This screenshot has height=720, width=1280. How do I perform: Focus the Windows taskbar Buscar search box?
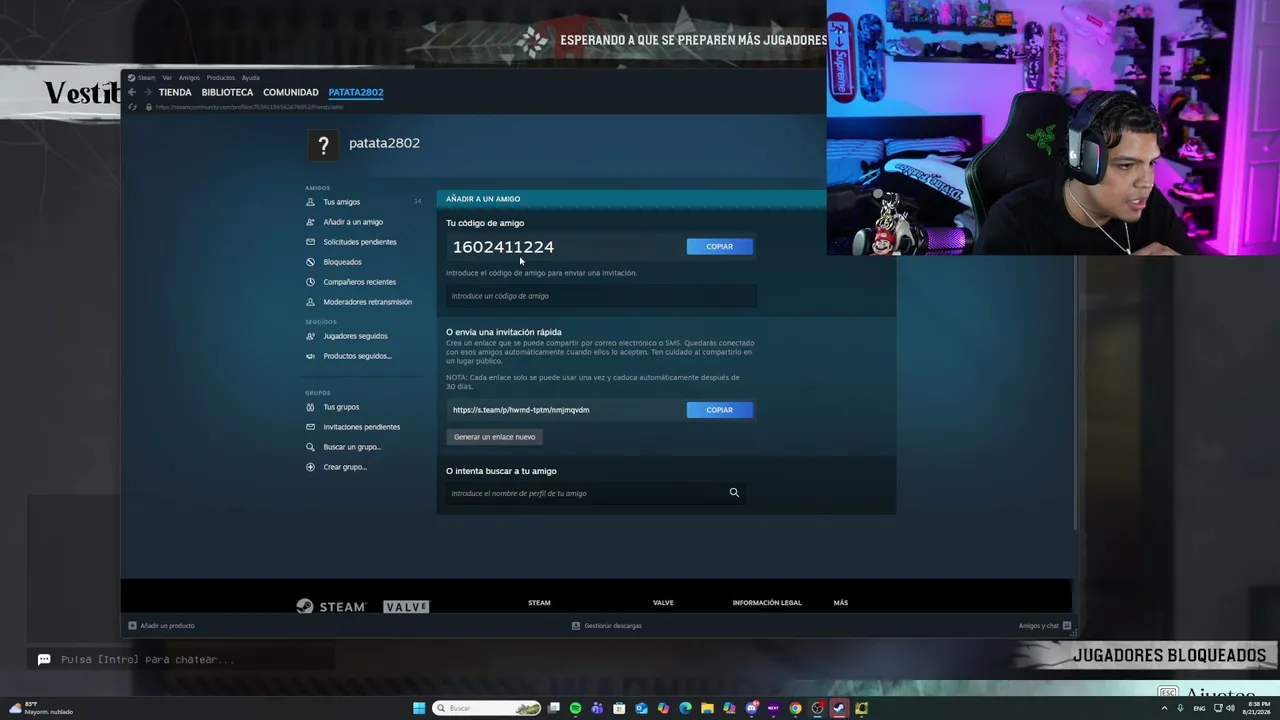[x=487, y=708]
